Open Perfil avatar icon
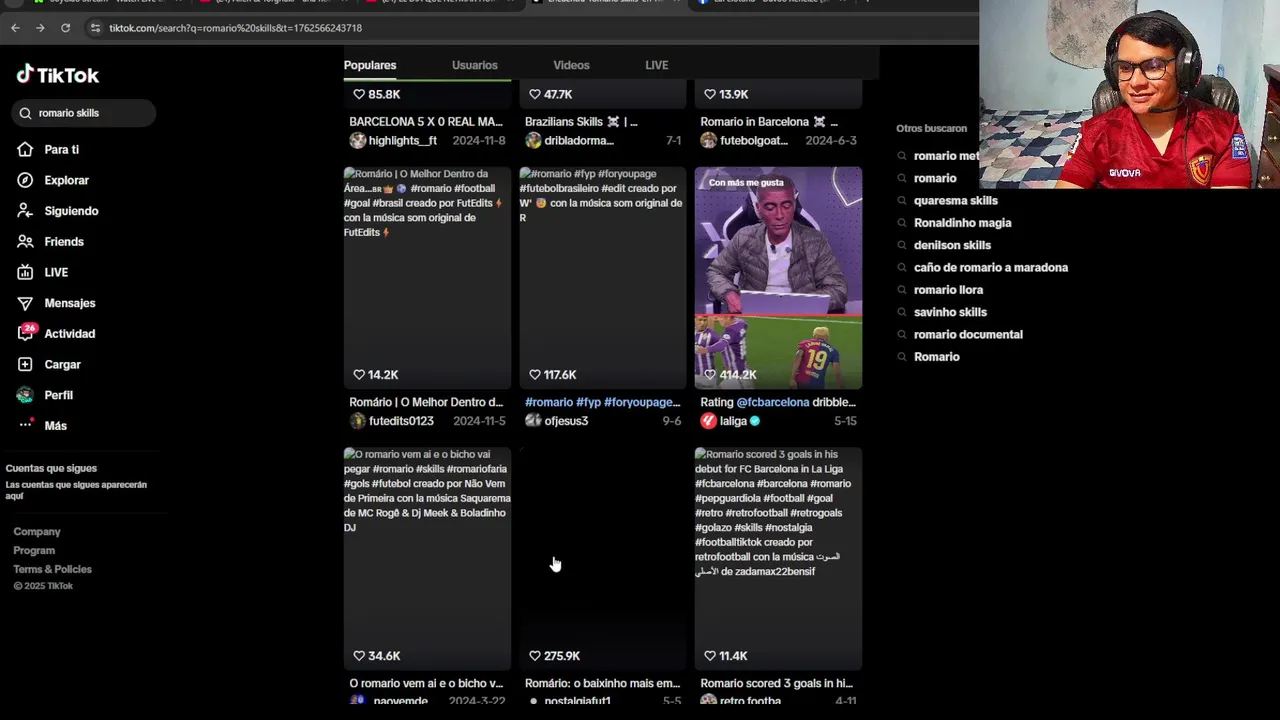Screen dimensions: 1280x720 coord(25,395)
